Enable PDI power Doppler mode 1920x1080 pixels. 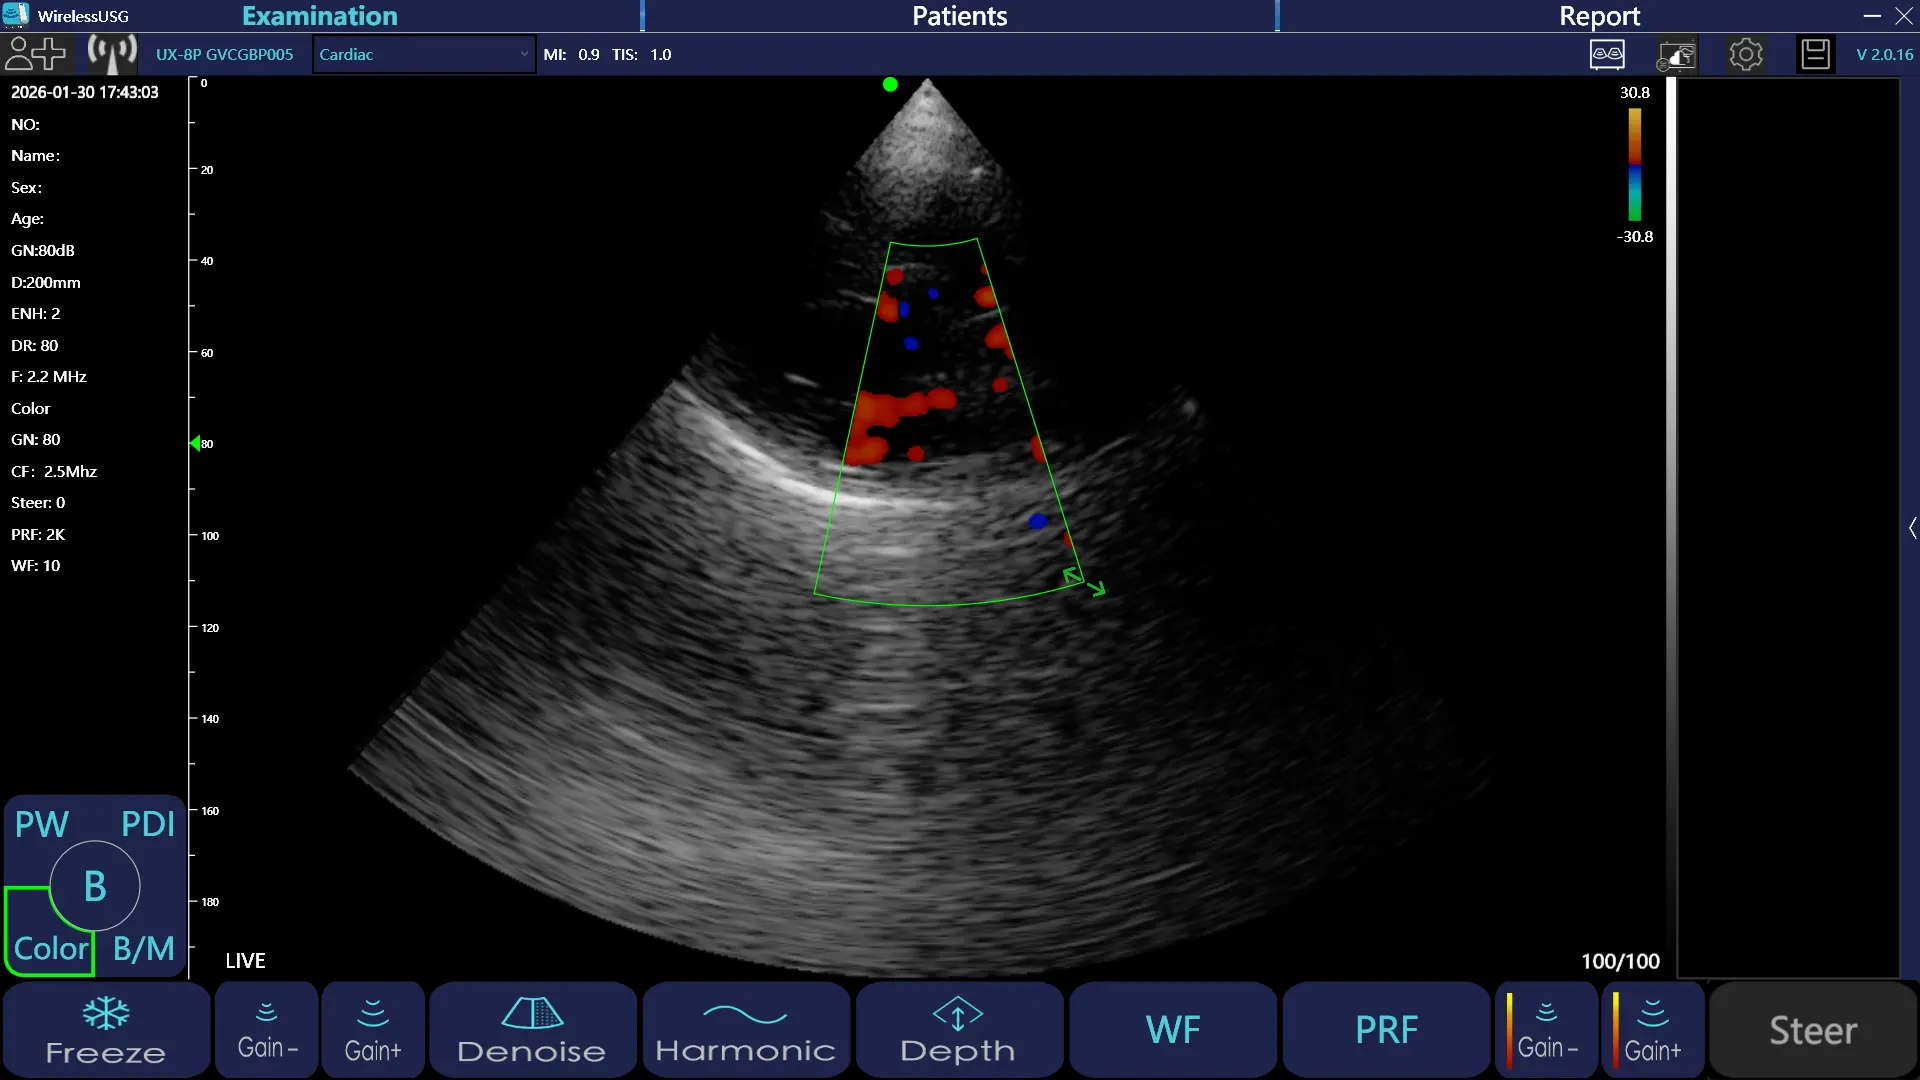pos(148,825)
